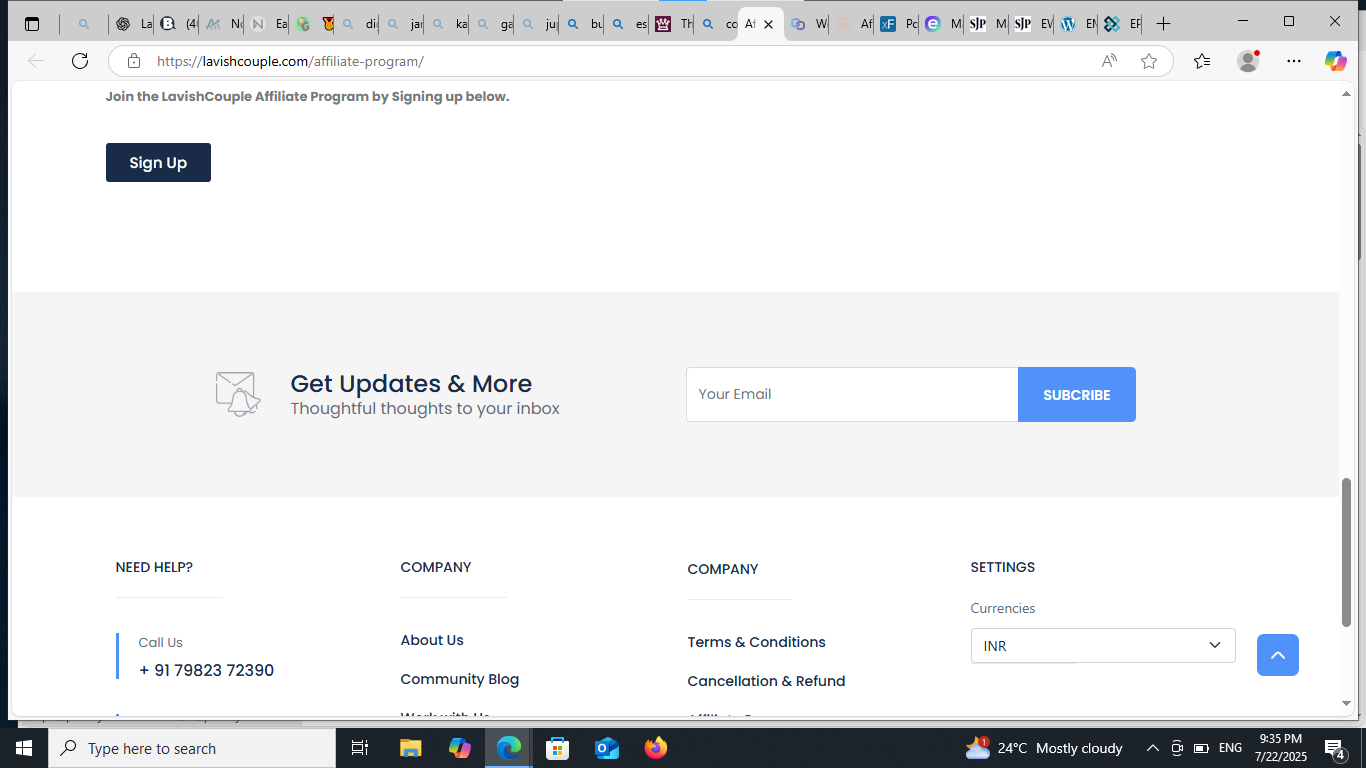The height and width of the screenshot is (768, 1366).
Task: Click the phone number + 91 79823 72390
Action: point(206,670)
